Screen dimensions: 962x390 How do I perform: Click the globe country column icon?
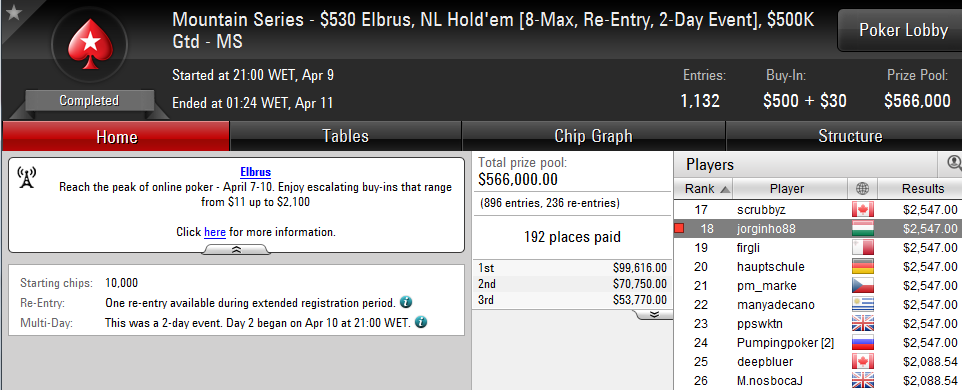[862, 188]
